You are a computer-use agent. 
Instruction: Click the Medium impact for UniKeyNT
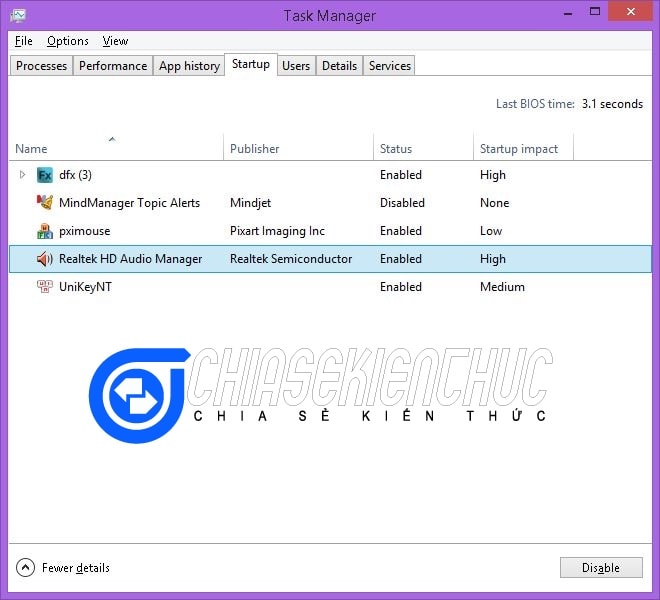(502, 287)
